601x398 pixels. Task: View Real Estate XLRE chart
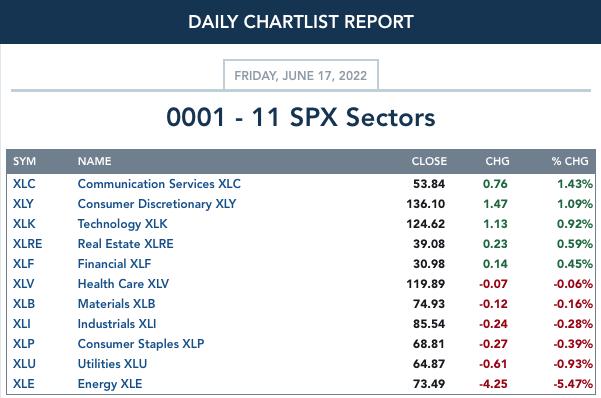[x=125, y=243]
